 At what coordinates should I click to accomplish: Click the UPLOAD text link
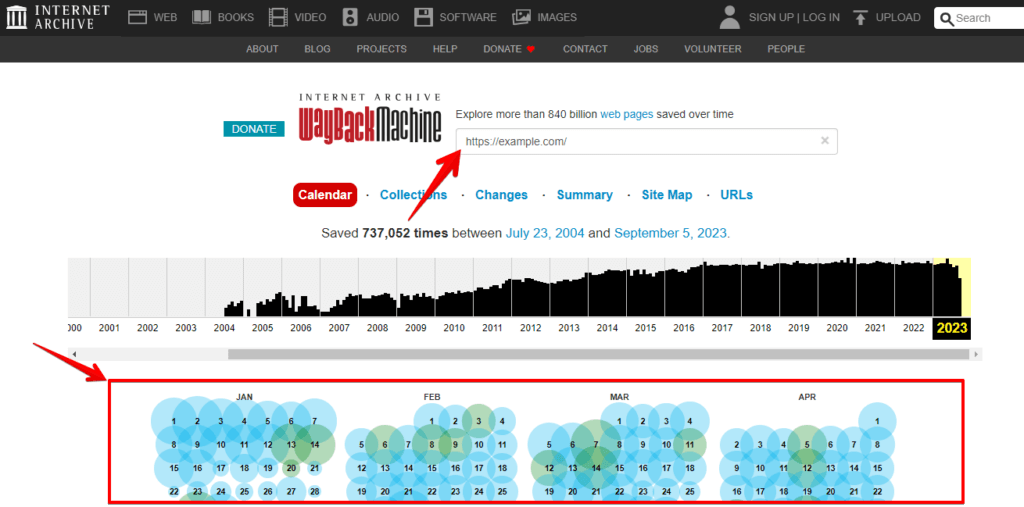pyautogui.click(x=898, y=18)
